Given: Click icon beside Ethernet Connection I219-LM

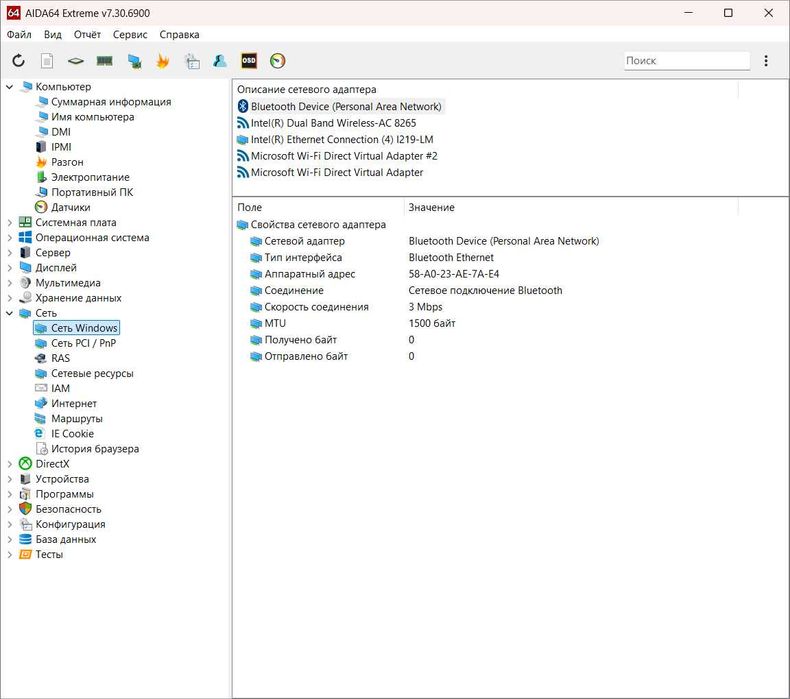Looking at the screenshot, I should coord(243,140).
